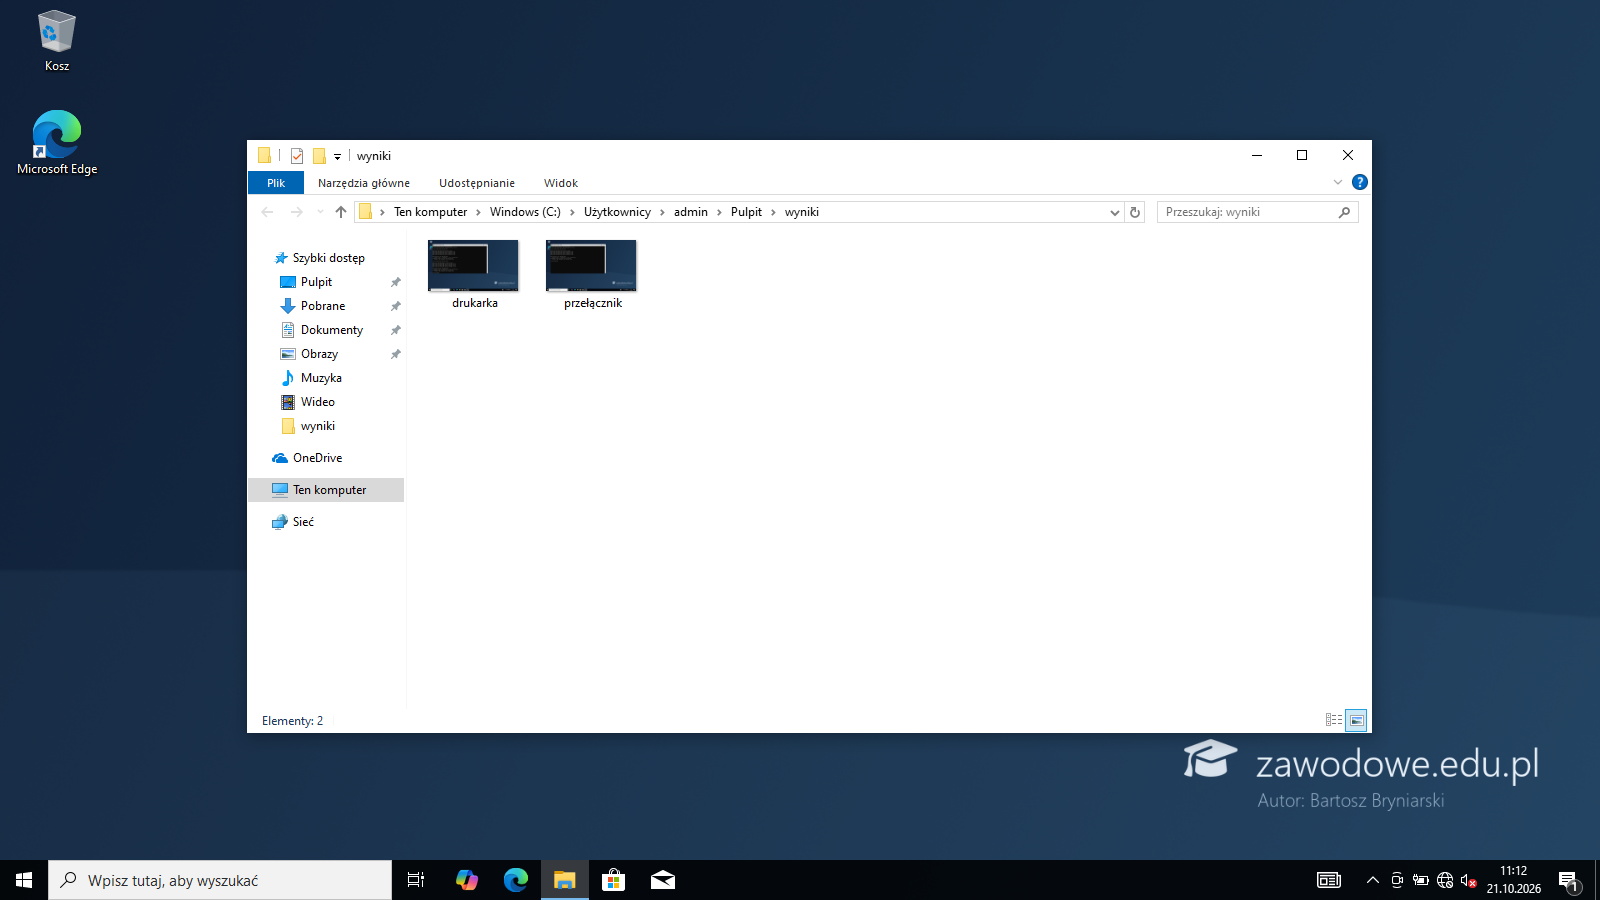Open Pulpit in the navigation pane
The height and width of the screenshot is (900, 1600).
pyautogui.click(x=316, y=282)
